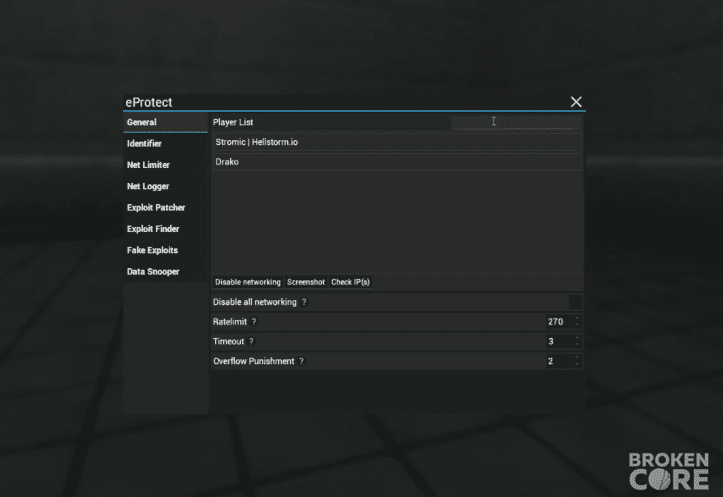723x497 pixels.
Task: Go to Exploit Patcher
Action: tap(165, 207)
